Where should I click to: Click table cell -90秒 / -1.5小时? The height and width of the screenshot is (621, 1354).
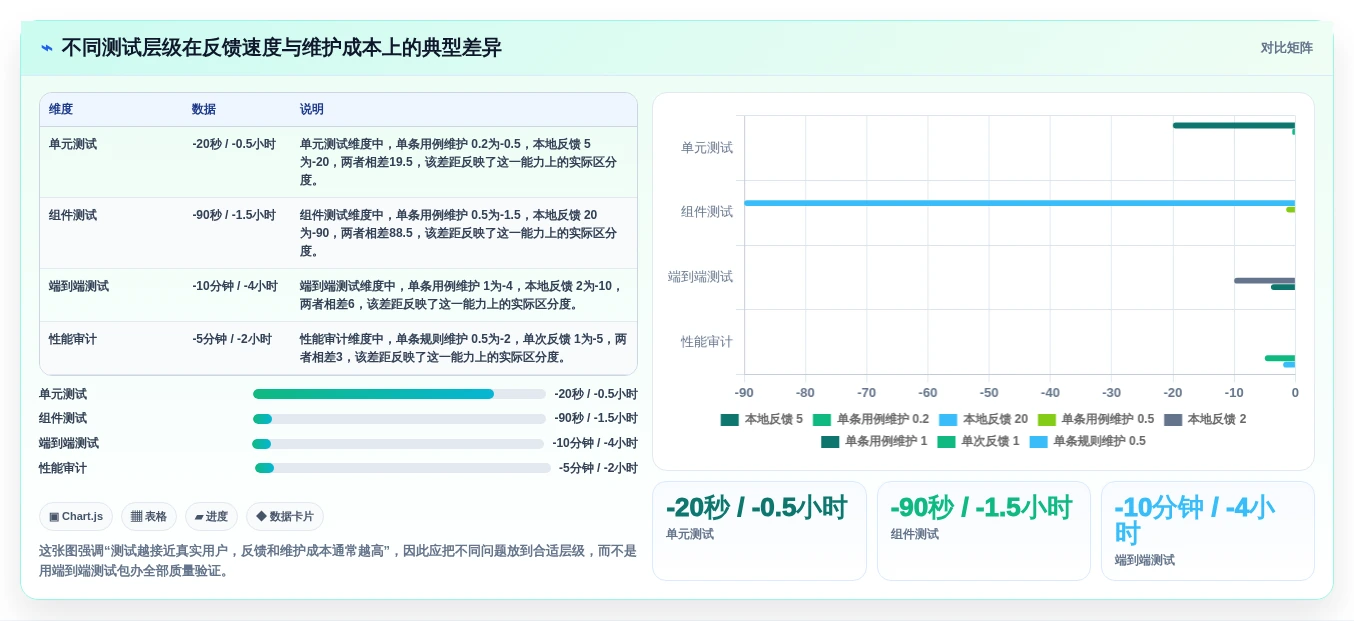234,215
